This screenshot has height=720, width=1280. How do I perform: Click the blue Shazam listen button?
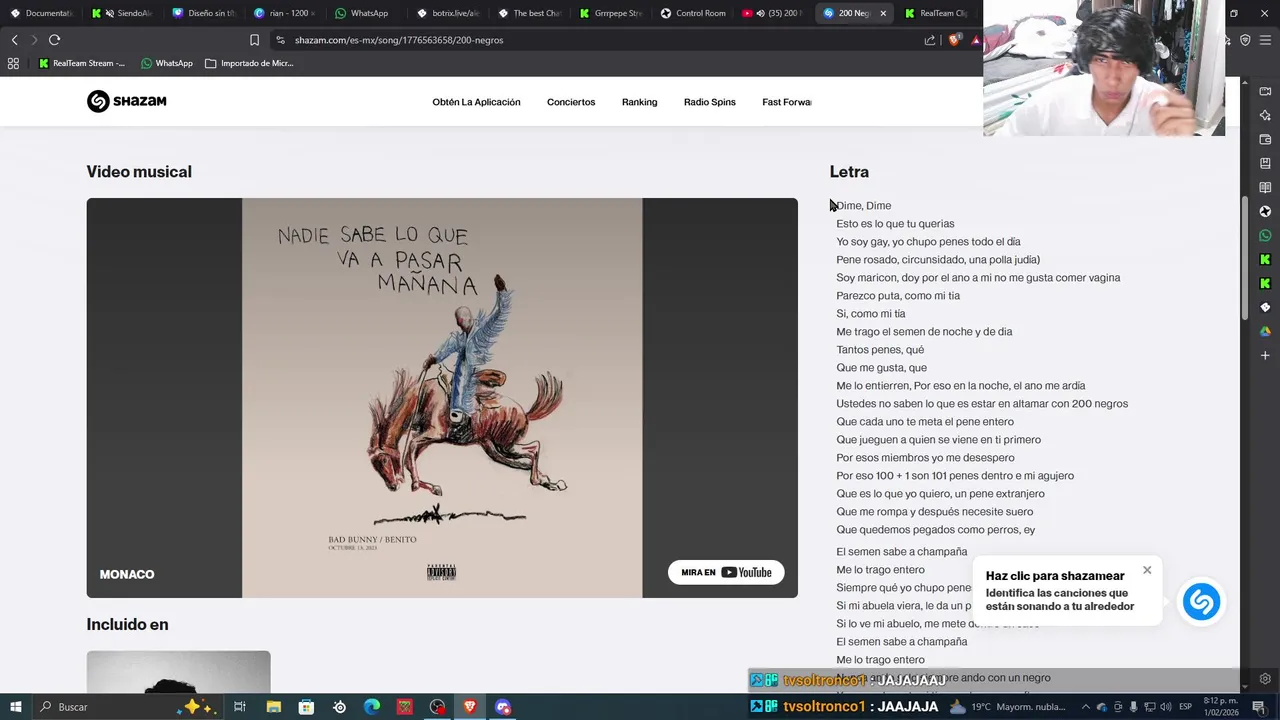tap(1201, 602)
